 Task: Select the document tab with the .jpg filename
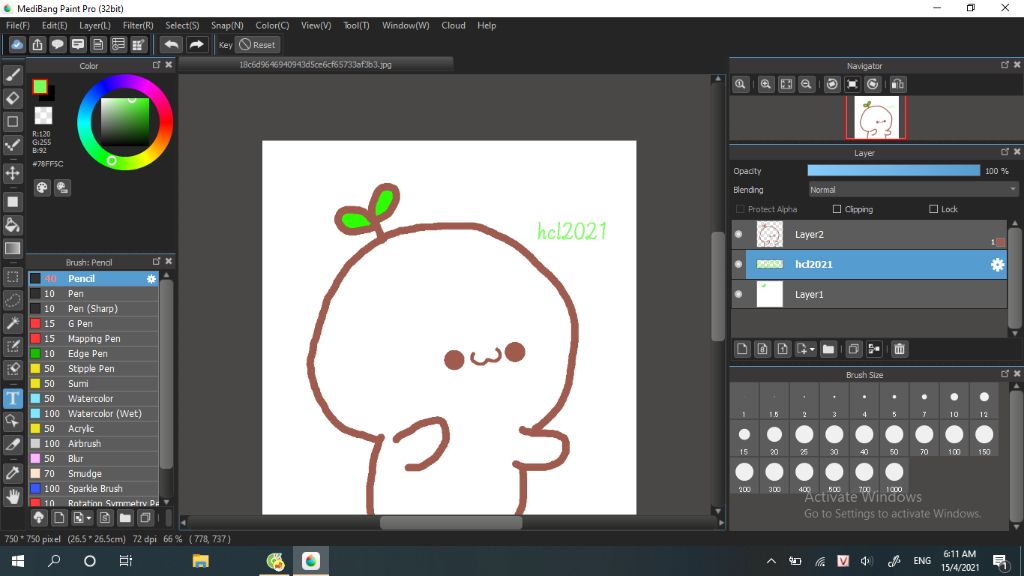pos(315,65)
